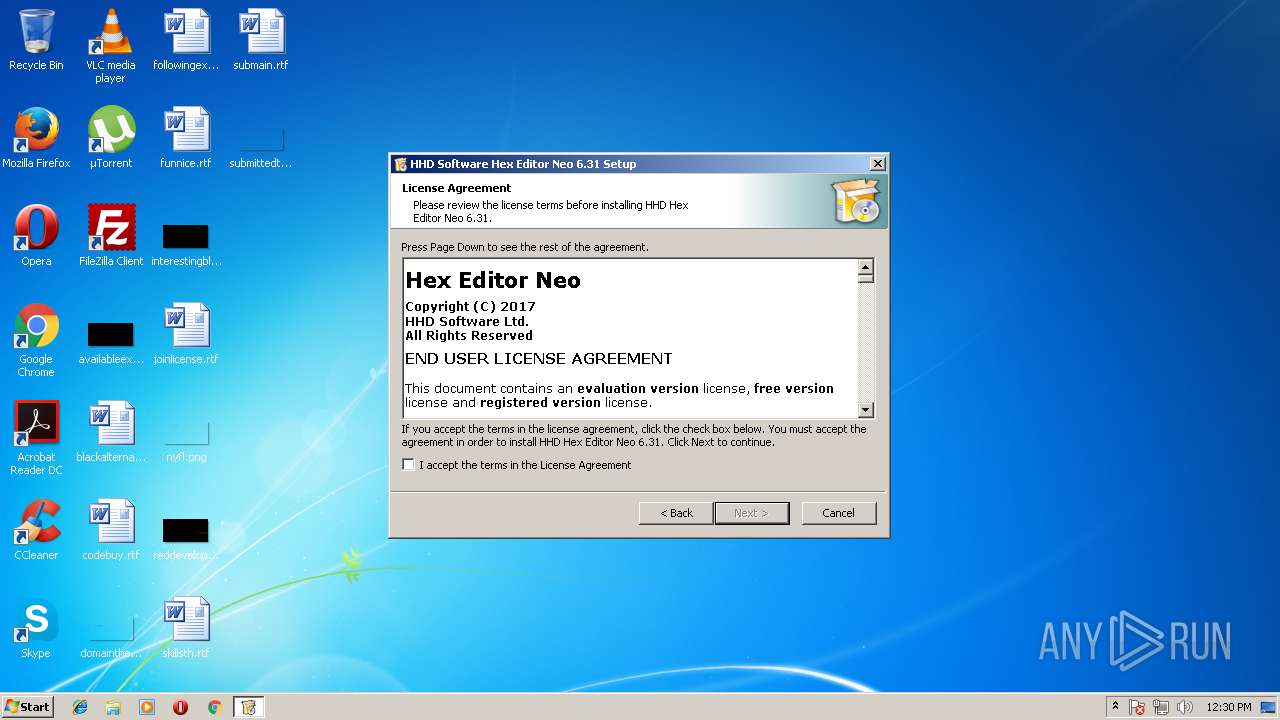Select the Mozilla Firefox shortcut
Viewport: 1280px width, 720px height.
[x=36, y=138]
